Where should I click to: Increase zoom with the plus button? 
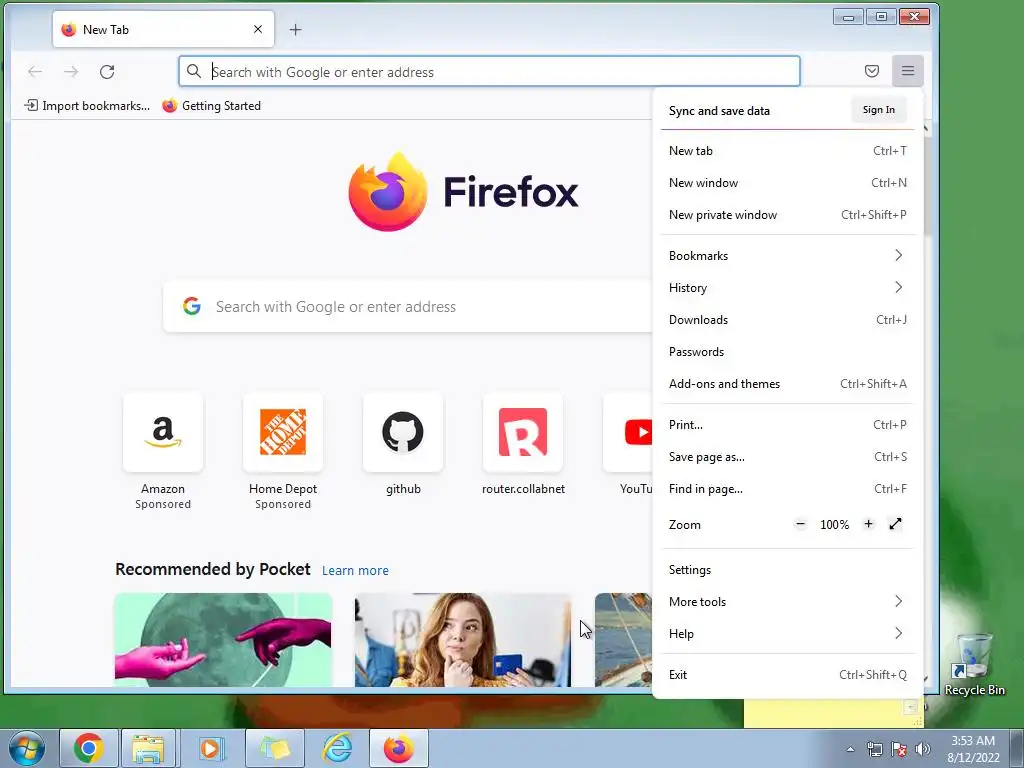868,524
